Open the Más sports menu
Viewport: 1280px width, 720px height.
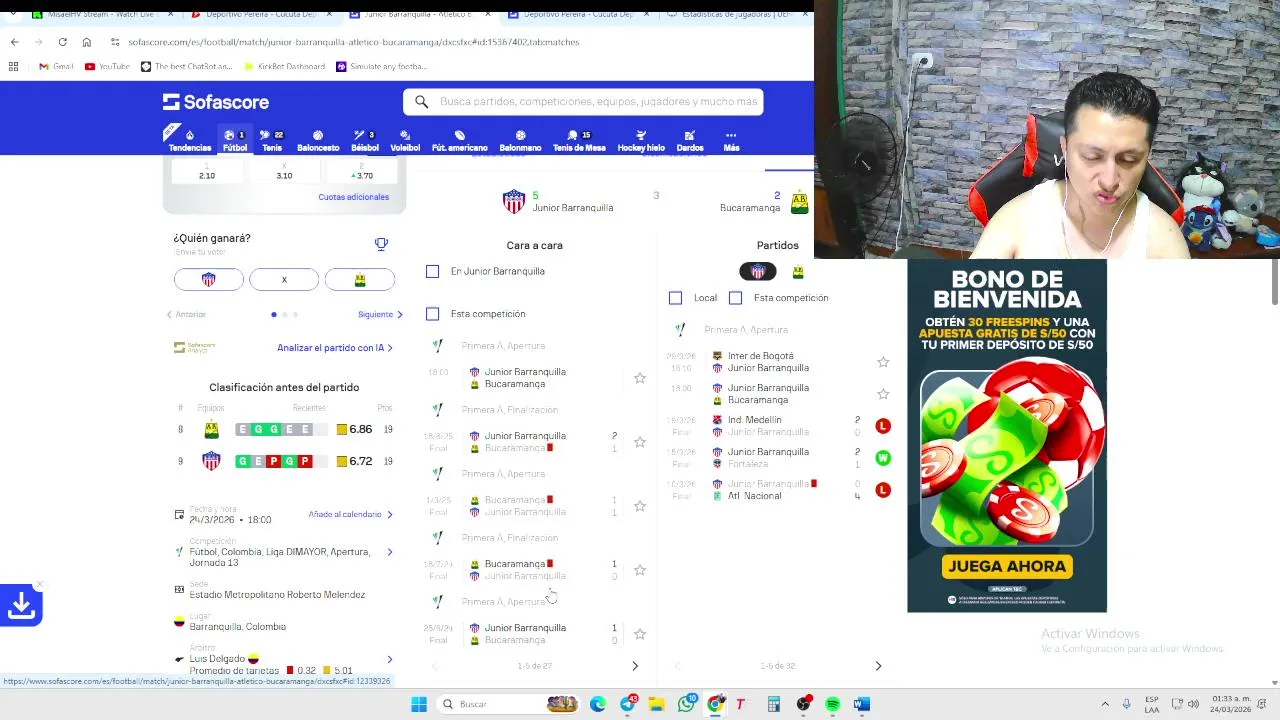[x=731, y=140]
